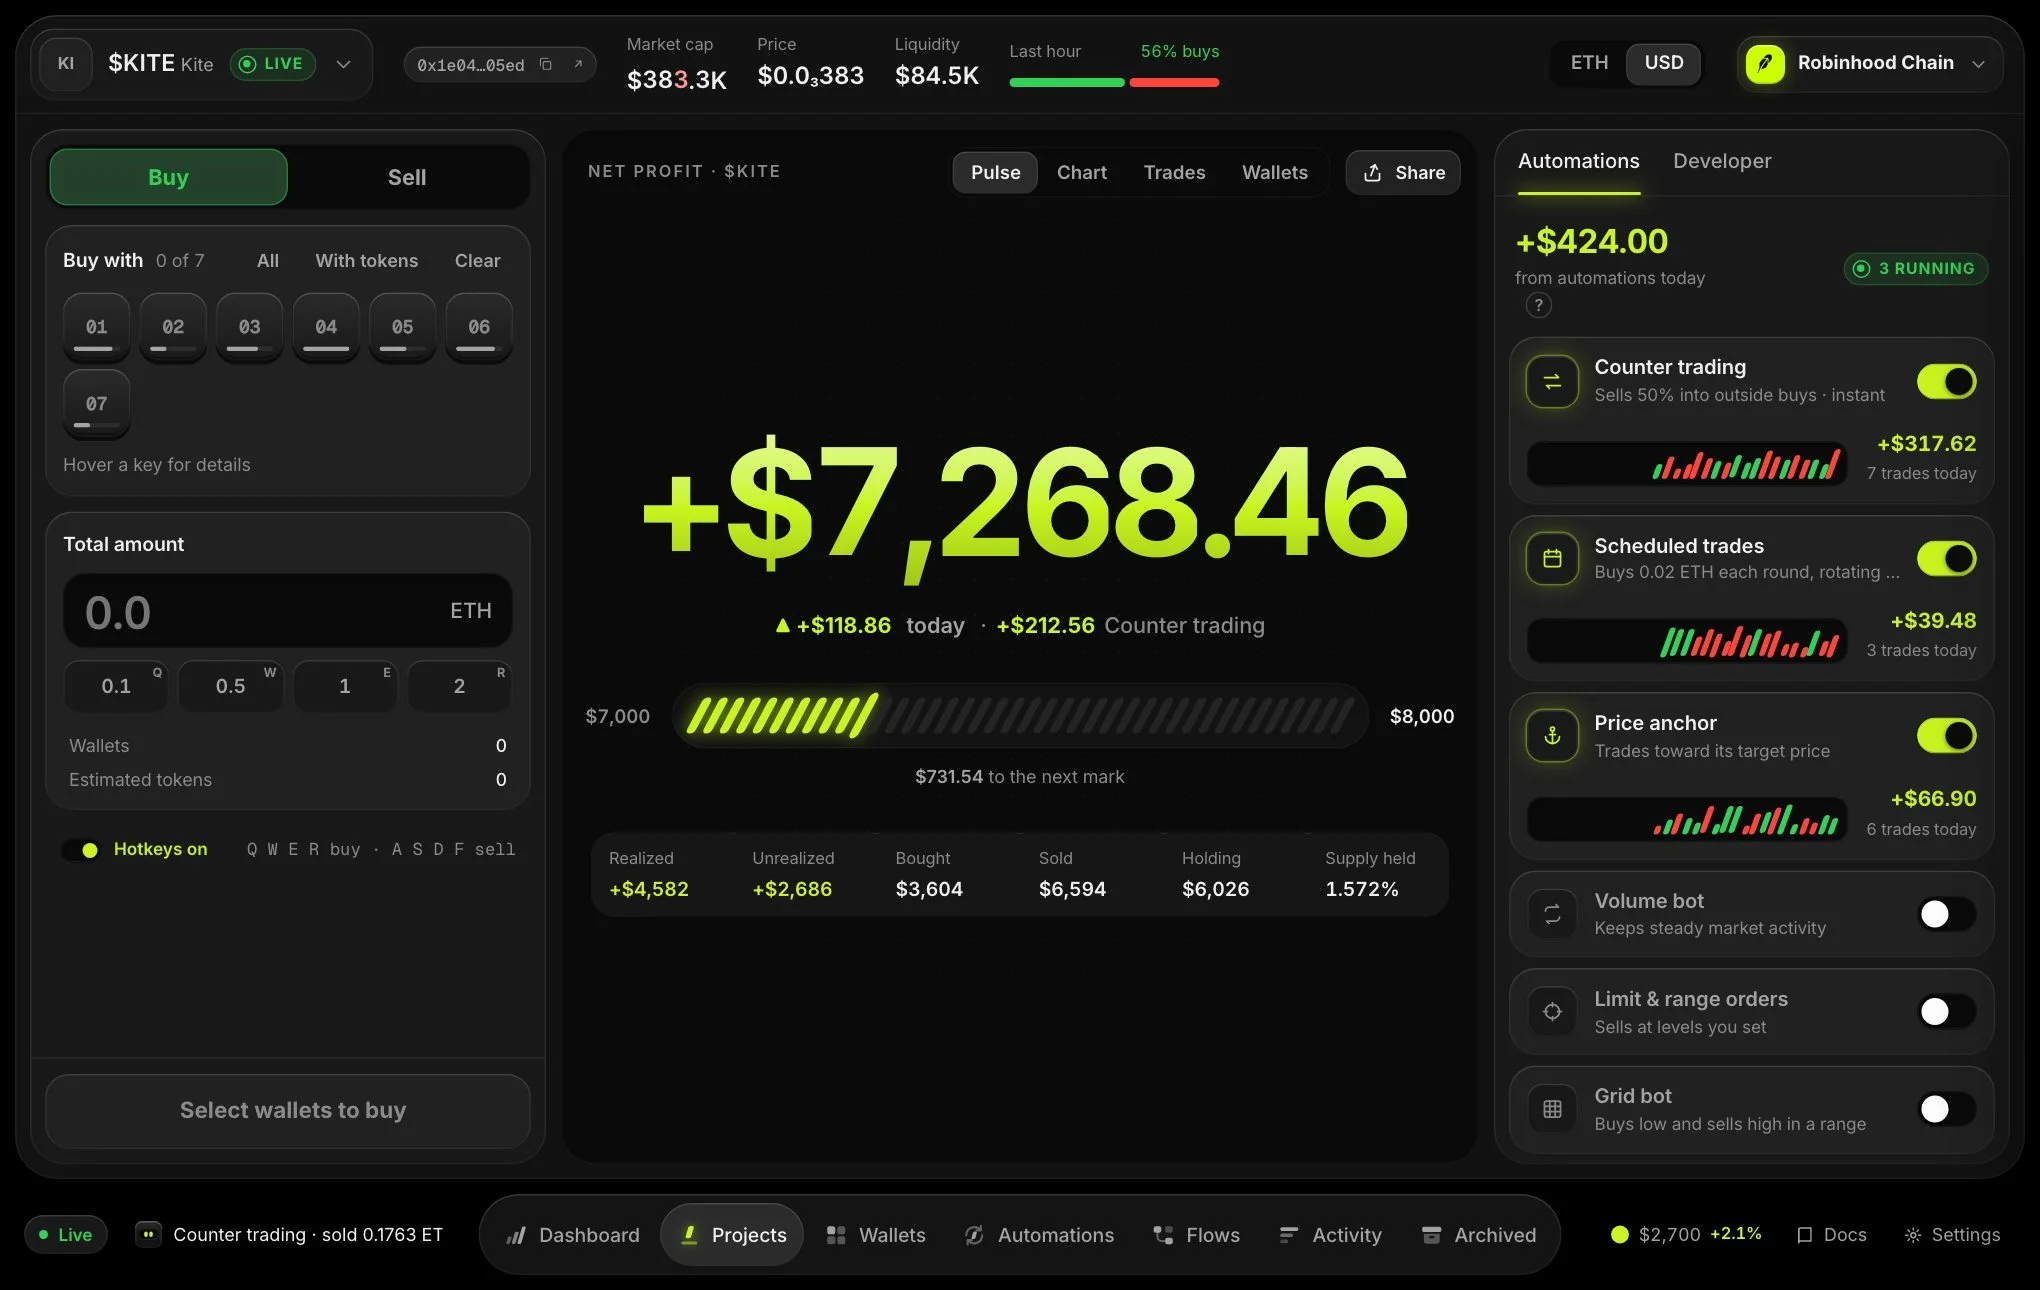Click the Volume bot loop icon

coord(1552,914)
